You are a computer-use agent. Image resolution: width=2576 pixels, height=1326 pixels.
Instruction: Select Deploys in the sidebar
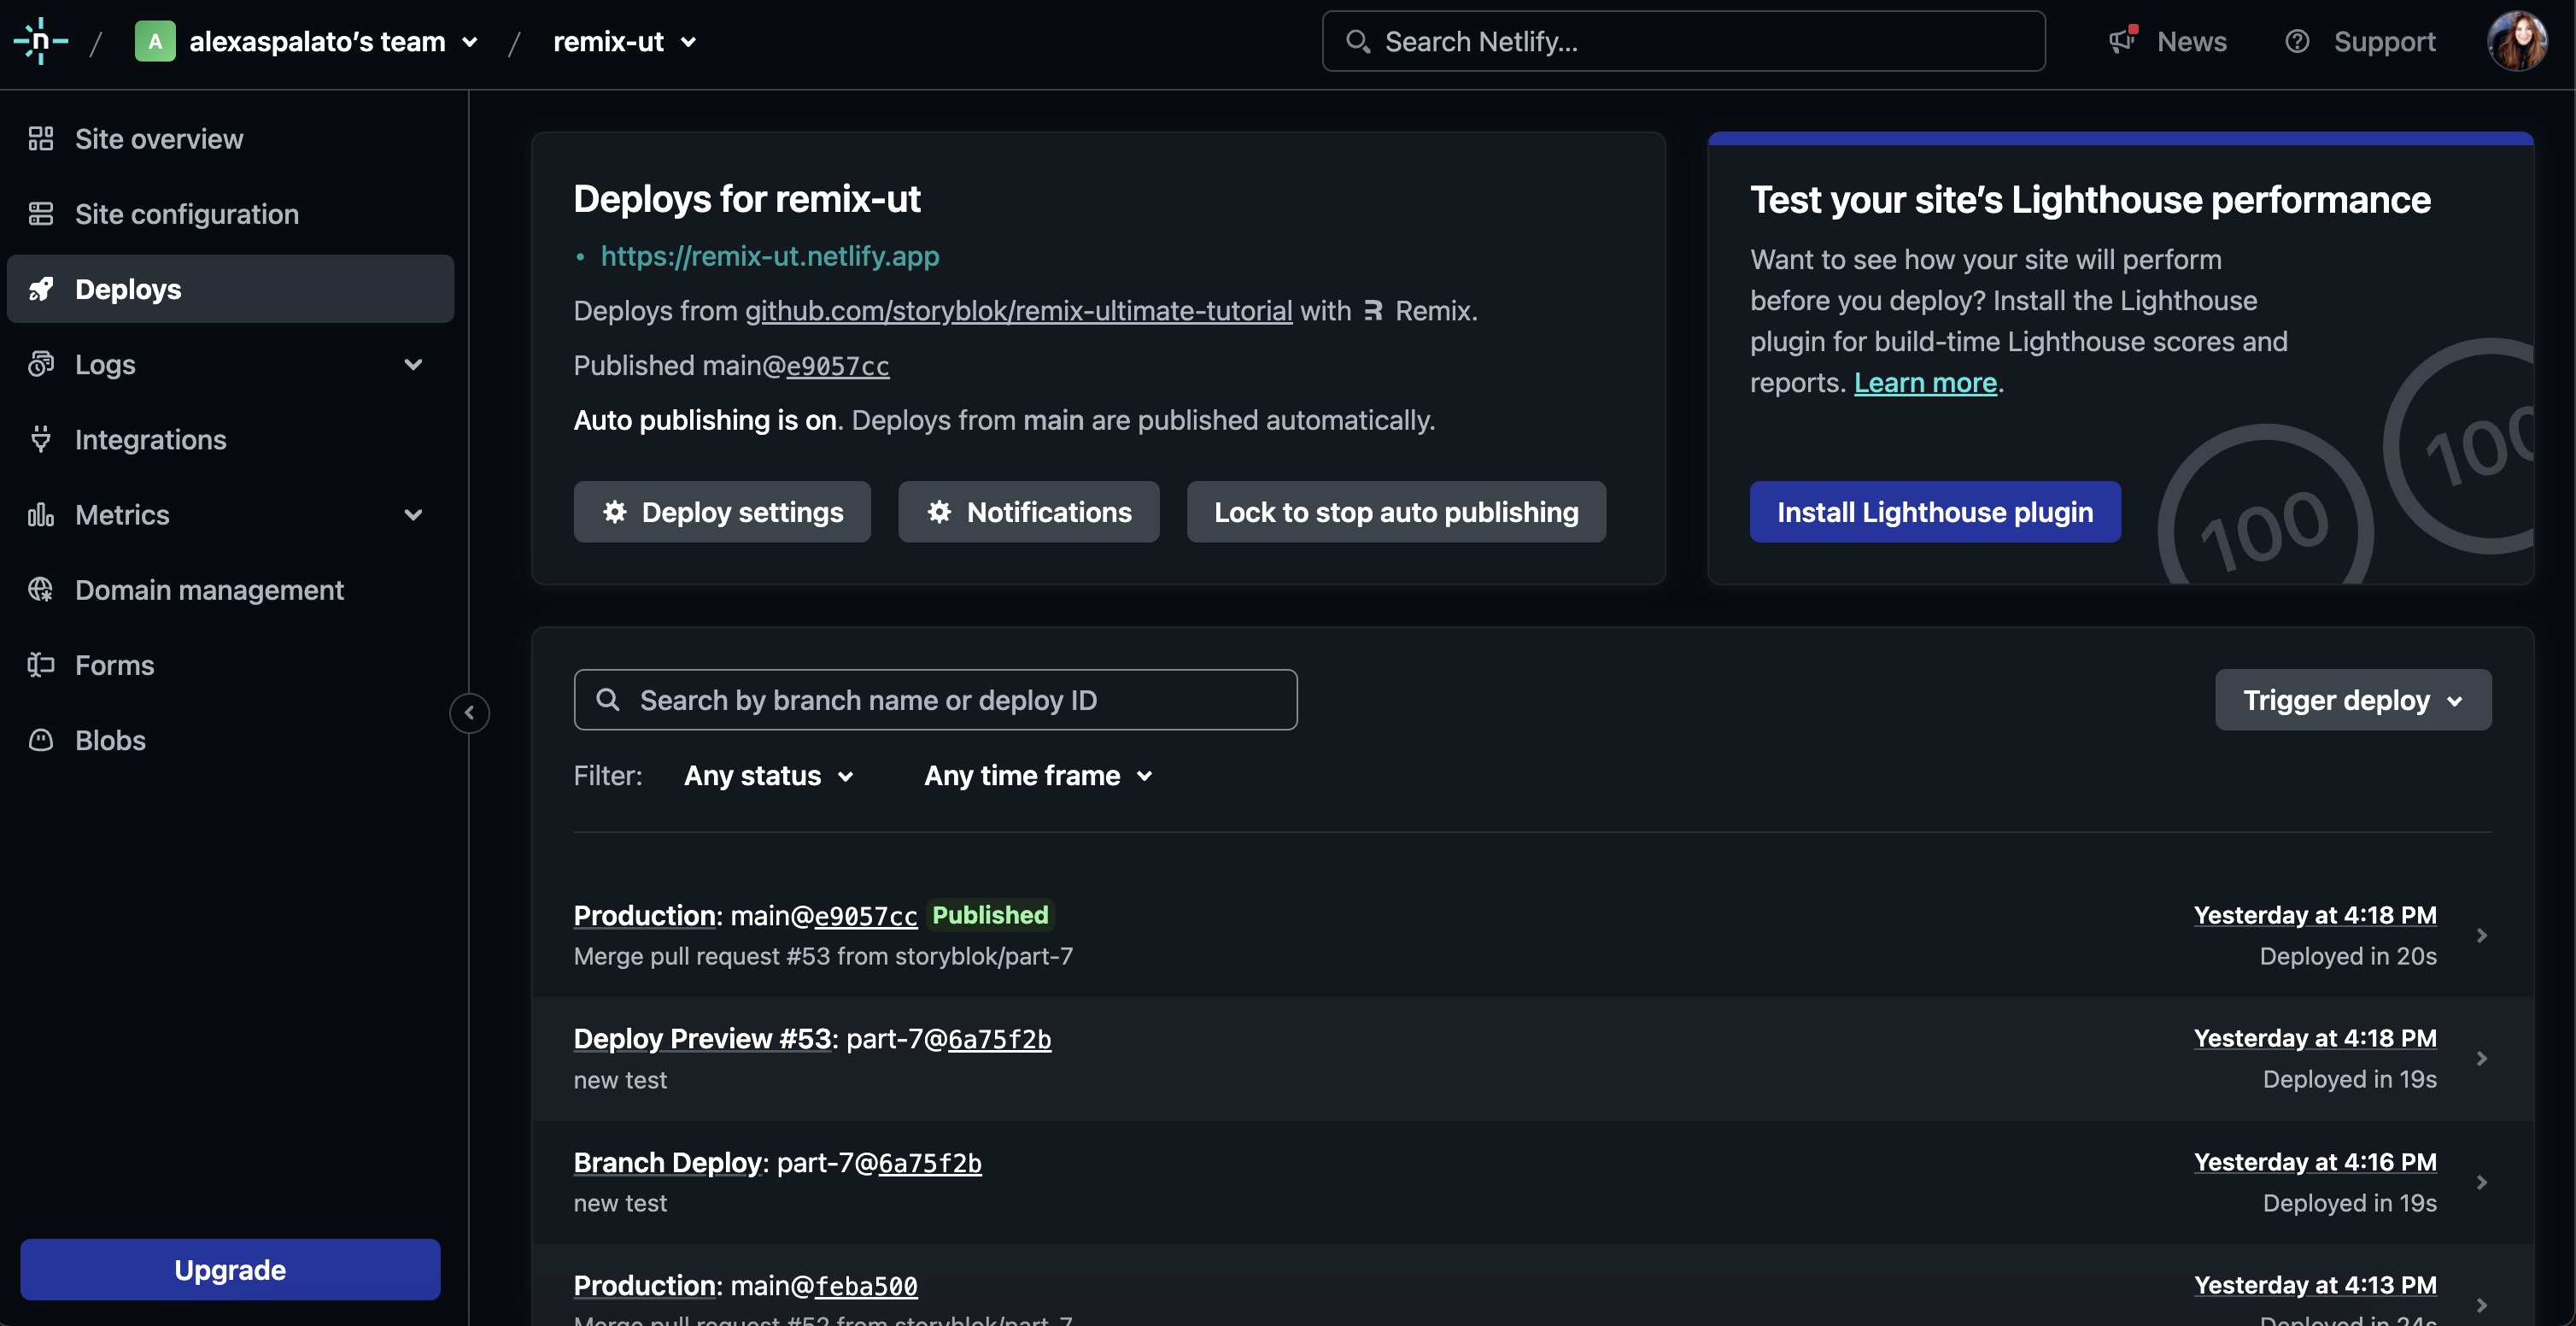pyautogui.click(x=230, y=289)
